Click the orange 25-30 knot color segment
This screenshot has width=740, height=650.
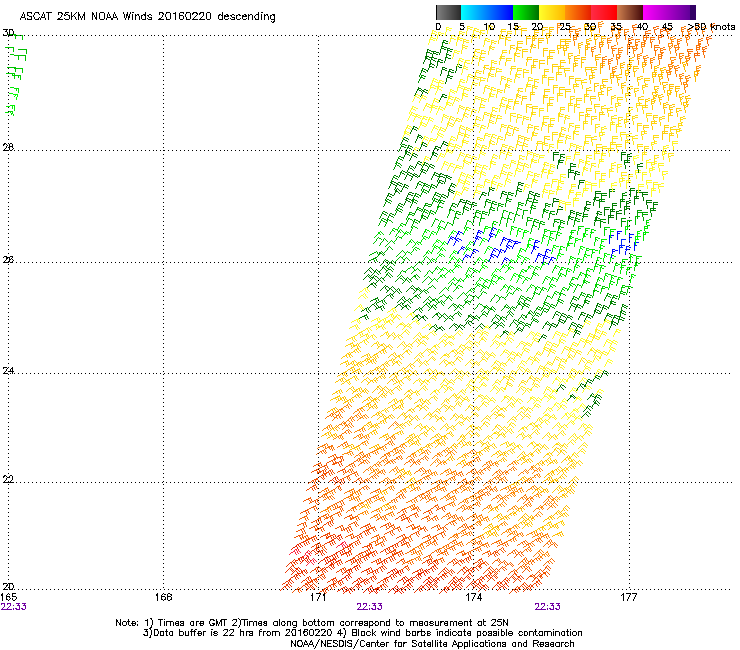(x=578, y=12)
